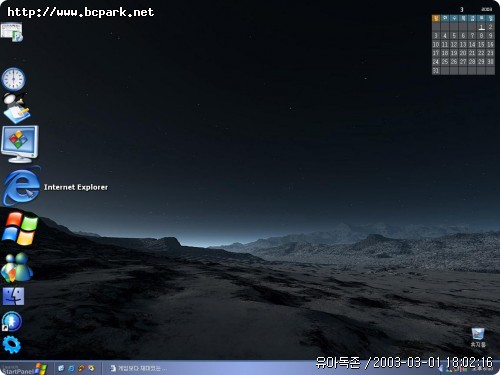This screenshot has width=500, height=375.
Task: Click the first quick launch icon
Action: 61,368
